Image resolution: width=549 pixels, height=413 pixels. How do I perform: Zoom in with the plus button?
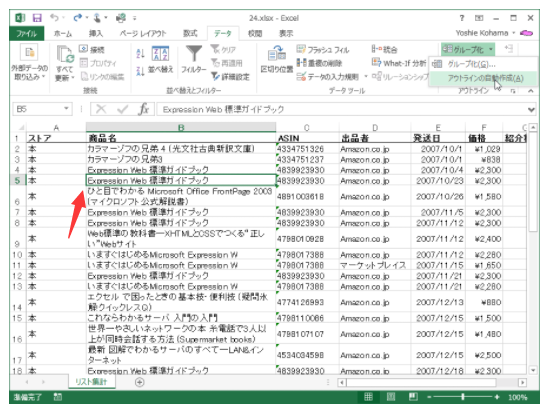click(496, 397)
